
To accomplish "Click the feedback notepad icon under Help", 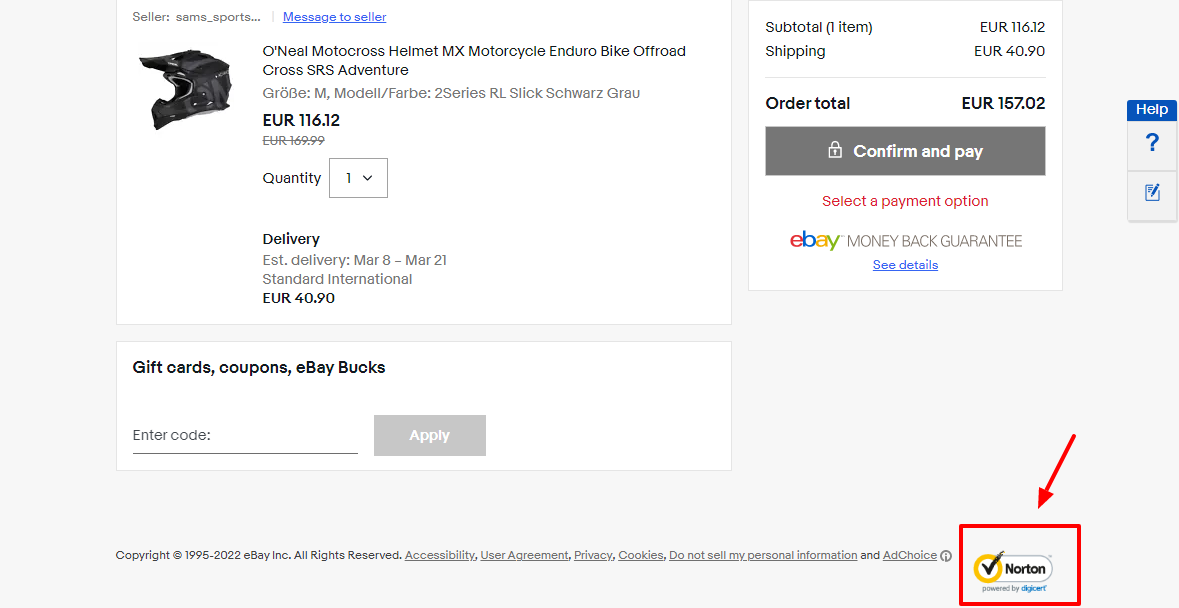I will pyautogui.click(x=1152, y=192).
